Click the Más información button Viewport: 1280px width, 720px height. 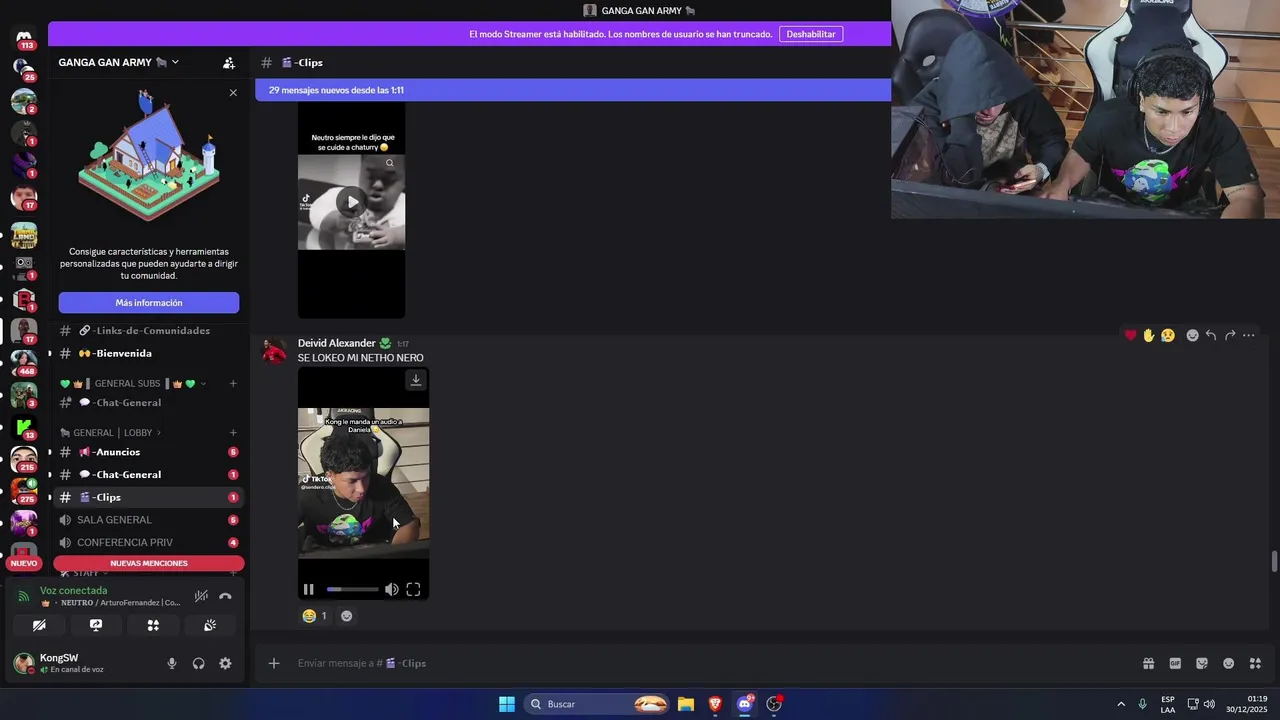(x=149, y=303)
